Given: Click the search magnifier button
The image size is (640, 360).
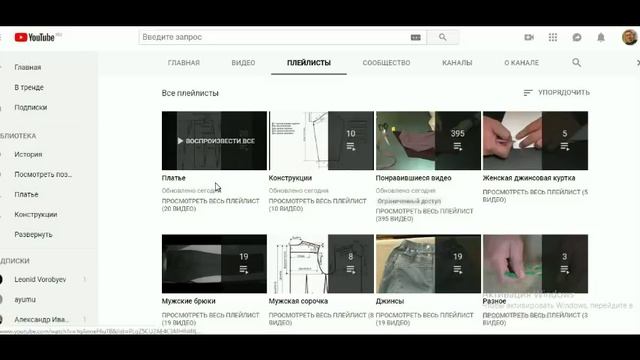Looking at the screenshot, I should (442, 37).
